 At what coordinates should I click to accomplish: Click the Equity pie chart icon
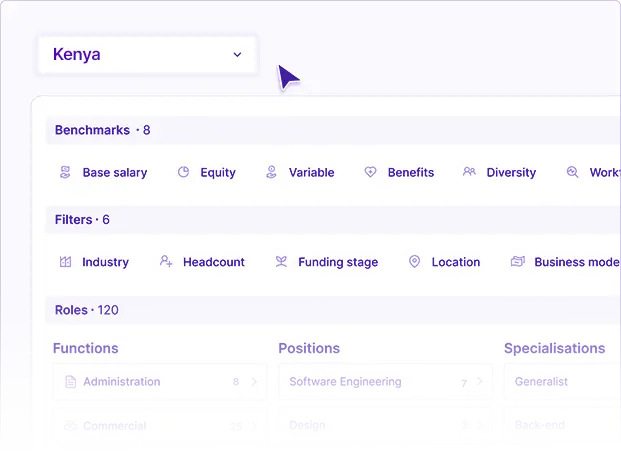click(x=184, y=172)
